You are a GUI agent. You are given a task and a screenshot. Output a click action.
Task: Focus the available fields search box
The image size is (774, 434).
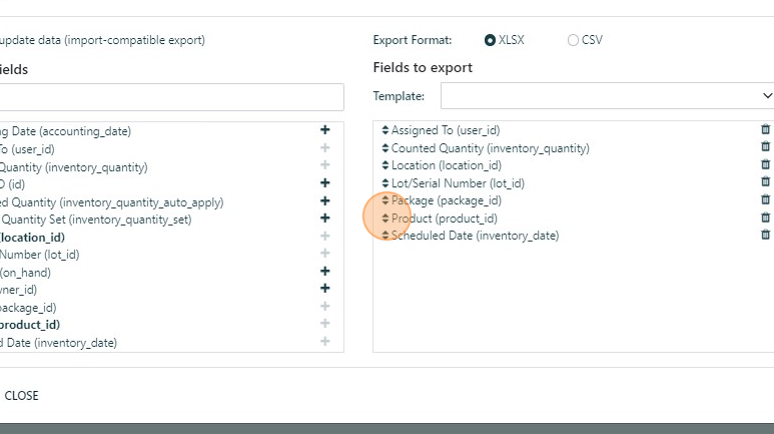(x=170, y=97)
